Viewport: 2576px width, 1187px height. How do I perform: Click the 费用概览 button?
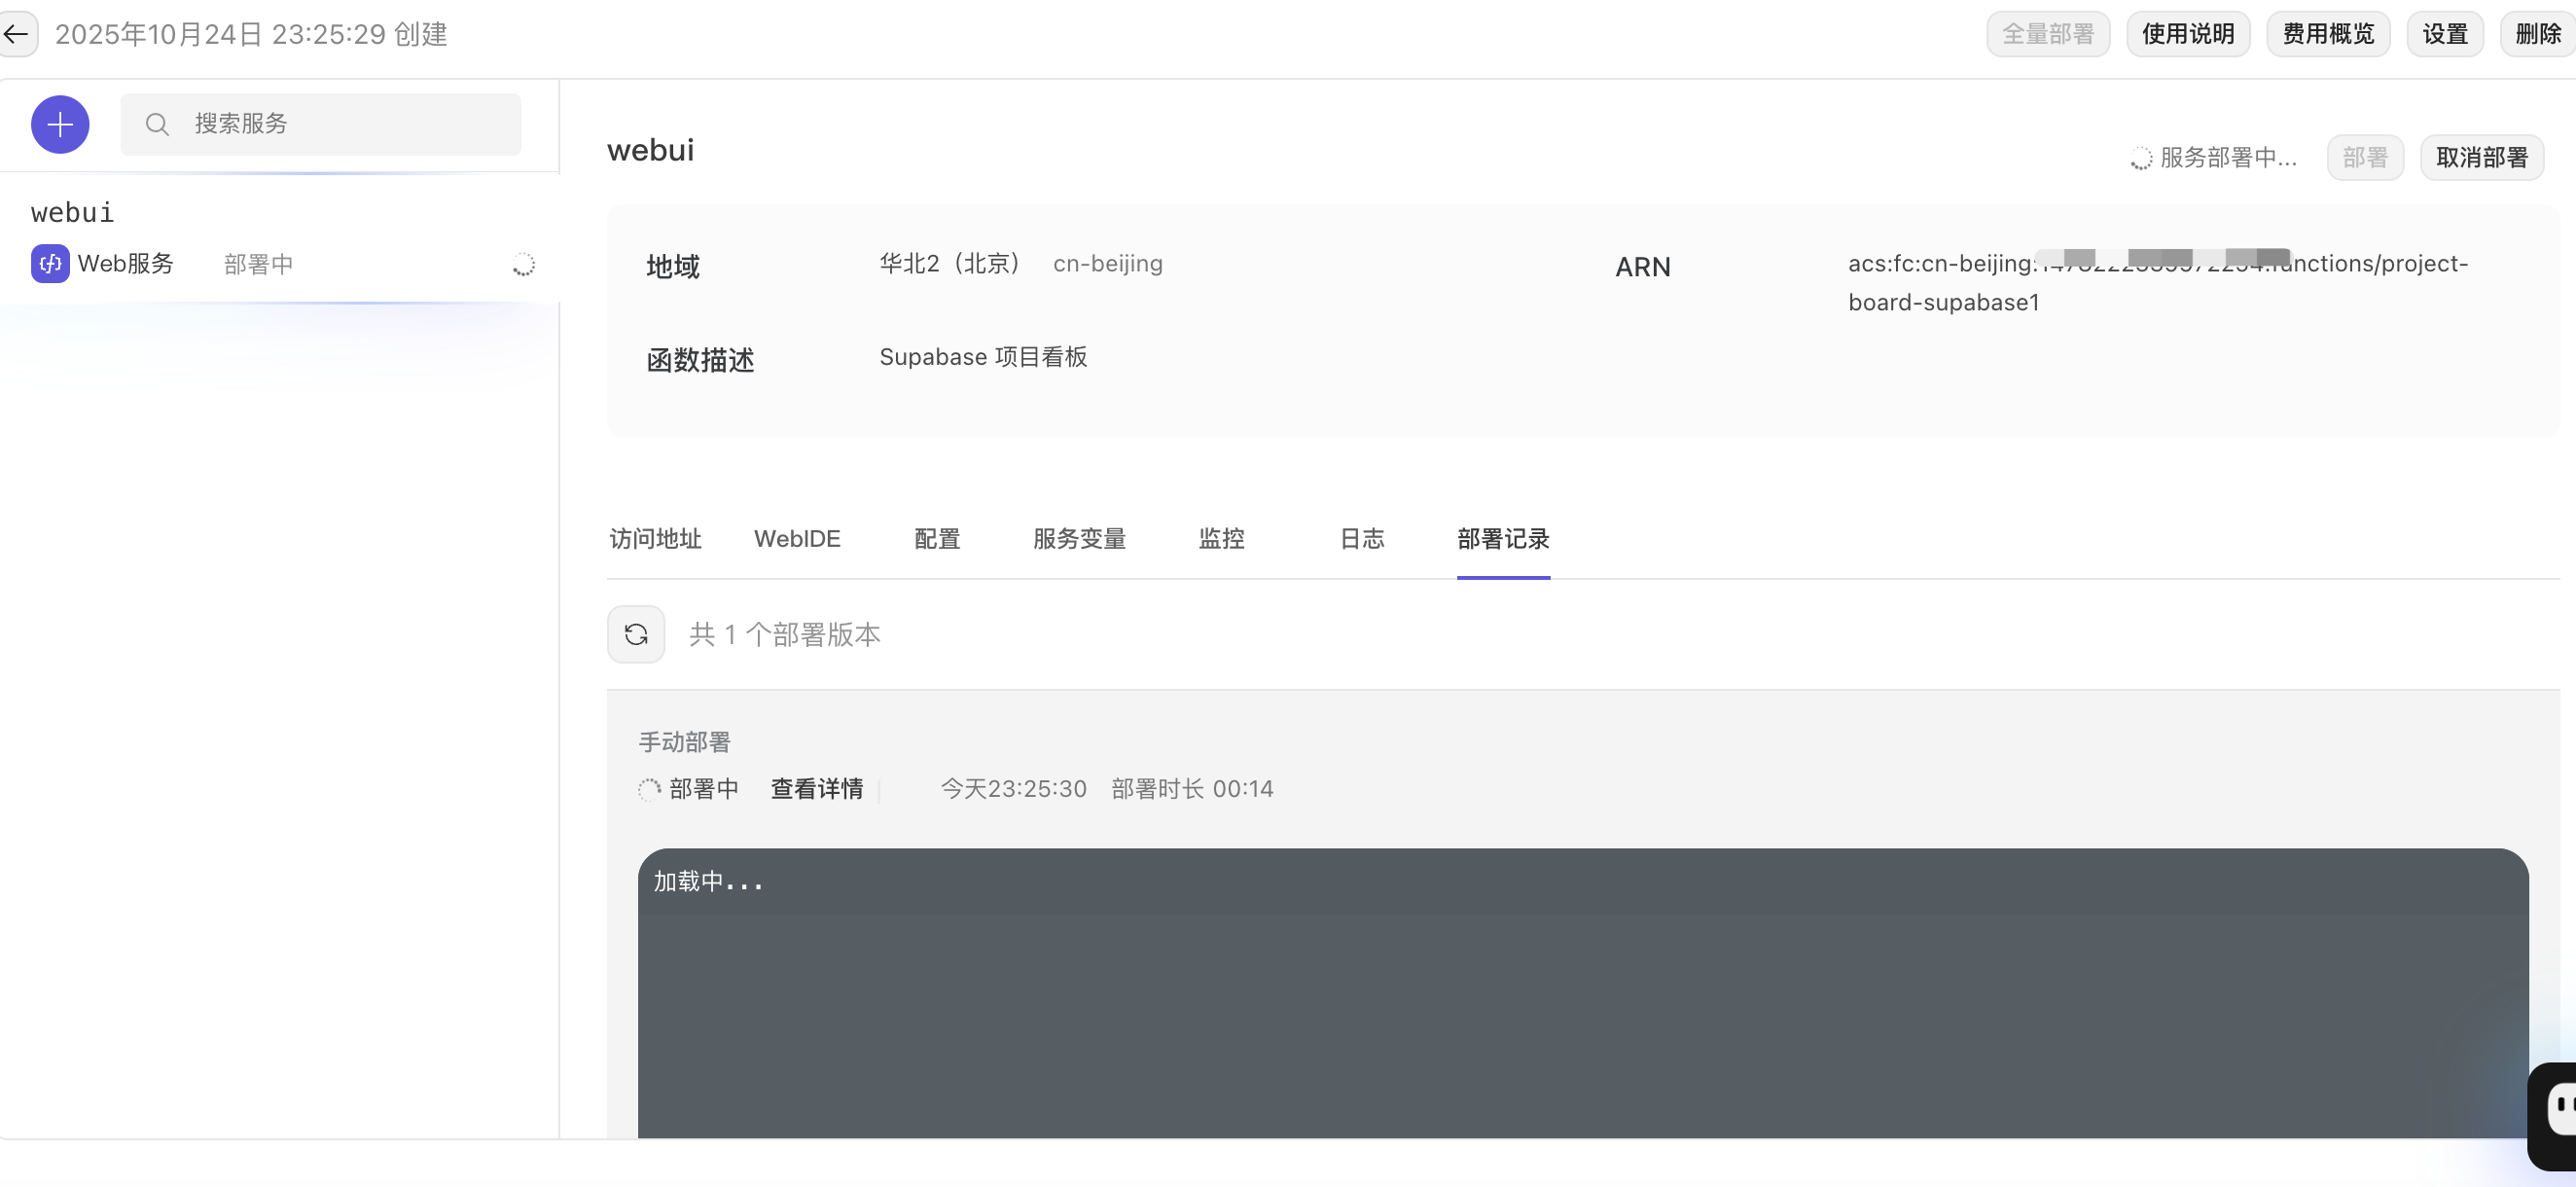click(x=2327, y=34)
